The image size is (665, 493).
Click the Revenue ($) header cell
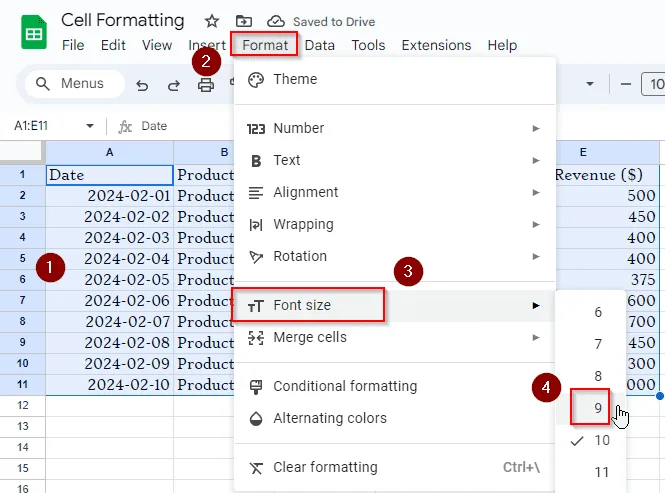[x=607, y=175]
